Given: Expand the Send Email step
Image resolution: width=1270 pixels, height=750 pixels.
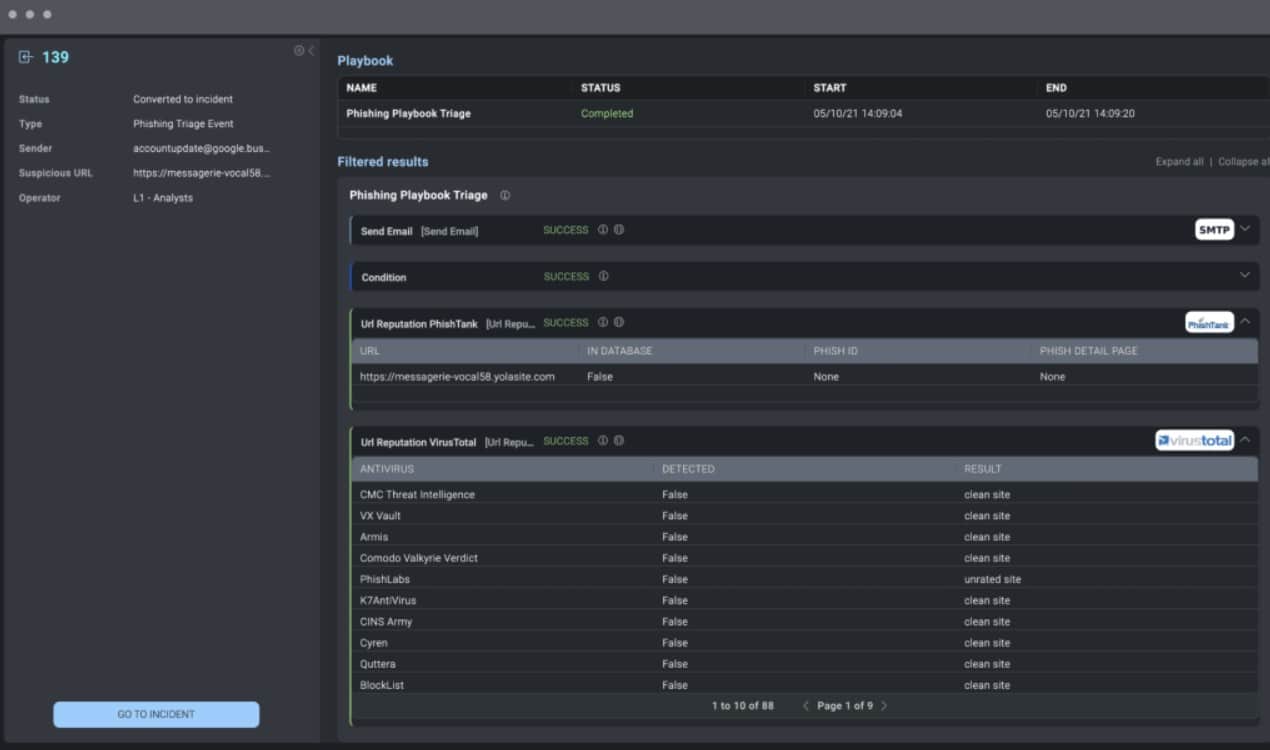Looking at the screenshot, I should tap(1245, 229).
